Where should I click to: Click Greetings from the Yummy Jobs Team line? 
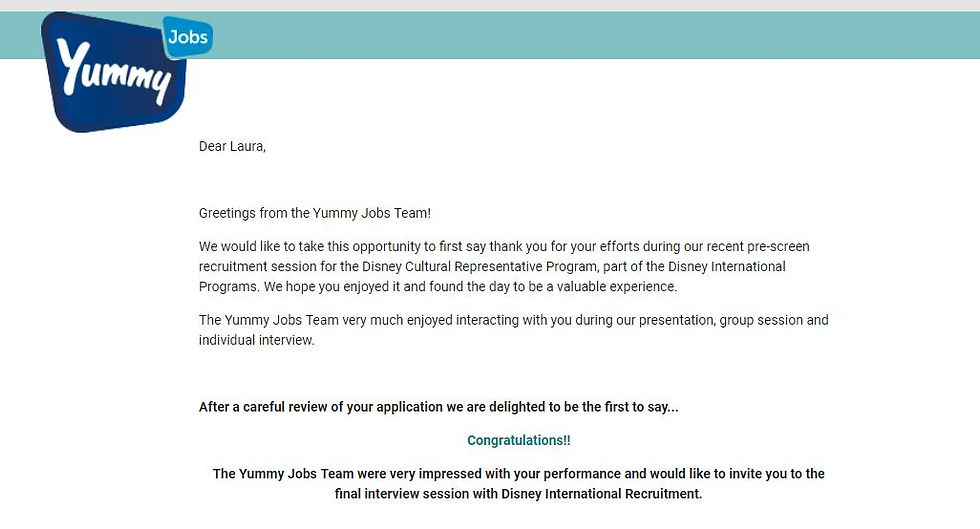click(x=315, y=213)
